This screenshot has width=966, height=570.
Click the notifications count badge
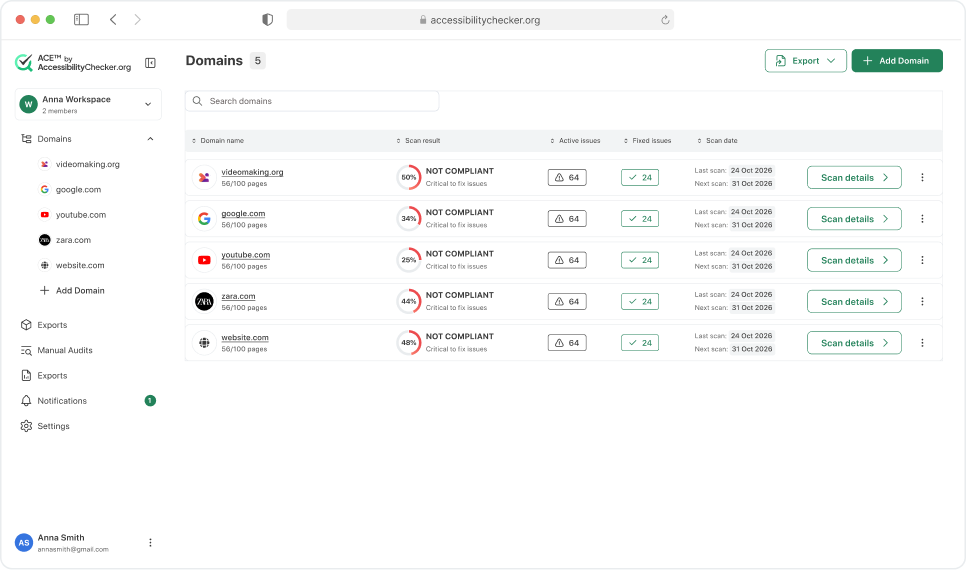coord(150,401)
